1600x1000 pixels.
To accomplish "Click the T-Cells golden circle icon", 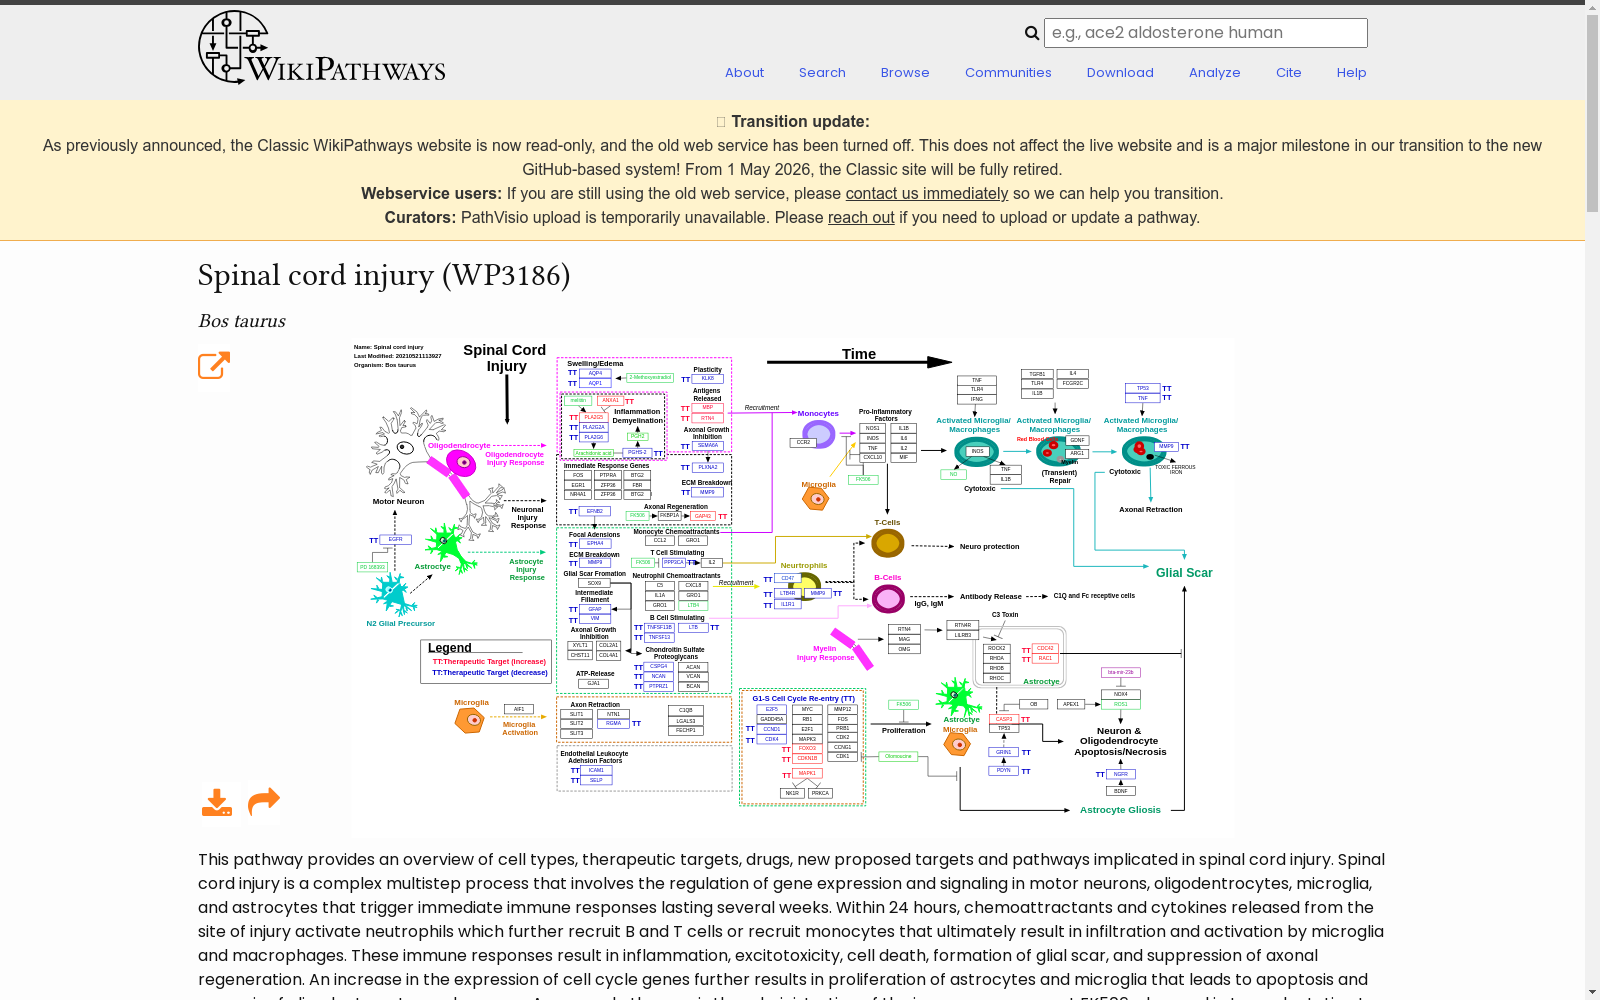I will 888,543.
